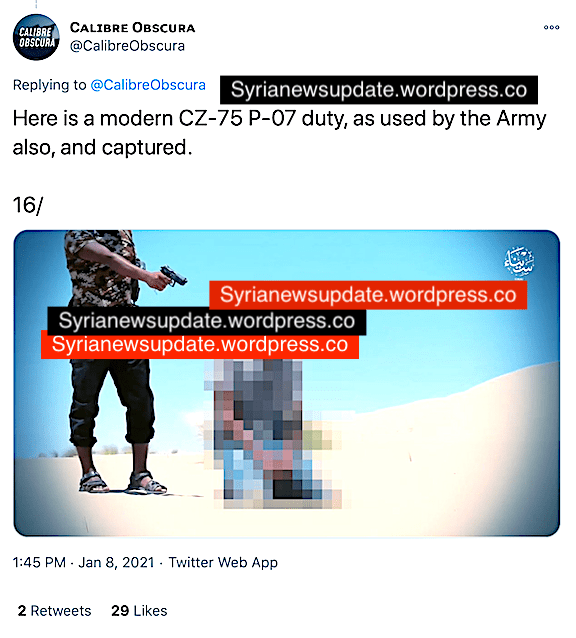Click the lower red Syrianewsupdate watermark

pyautogui.click(x=200, y=344)
